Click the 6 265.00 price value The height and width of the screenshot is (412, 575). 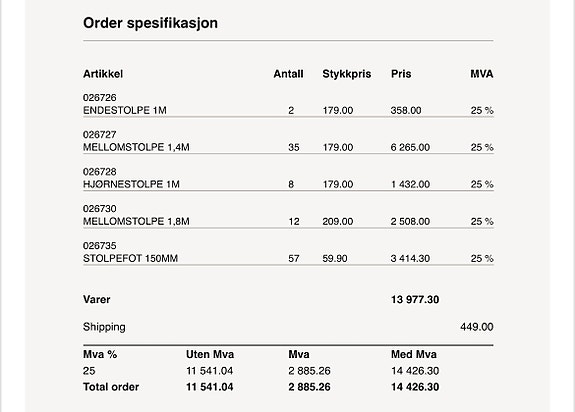point(410,147)
